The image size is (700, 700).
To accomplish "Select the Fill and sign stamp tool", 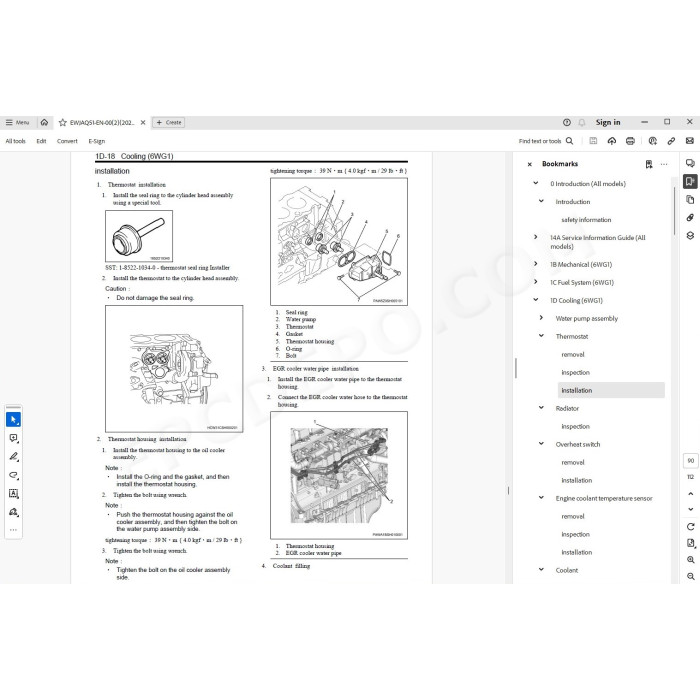I will (13, 512).
